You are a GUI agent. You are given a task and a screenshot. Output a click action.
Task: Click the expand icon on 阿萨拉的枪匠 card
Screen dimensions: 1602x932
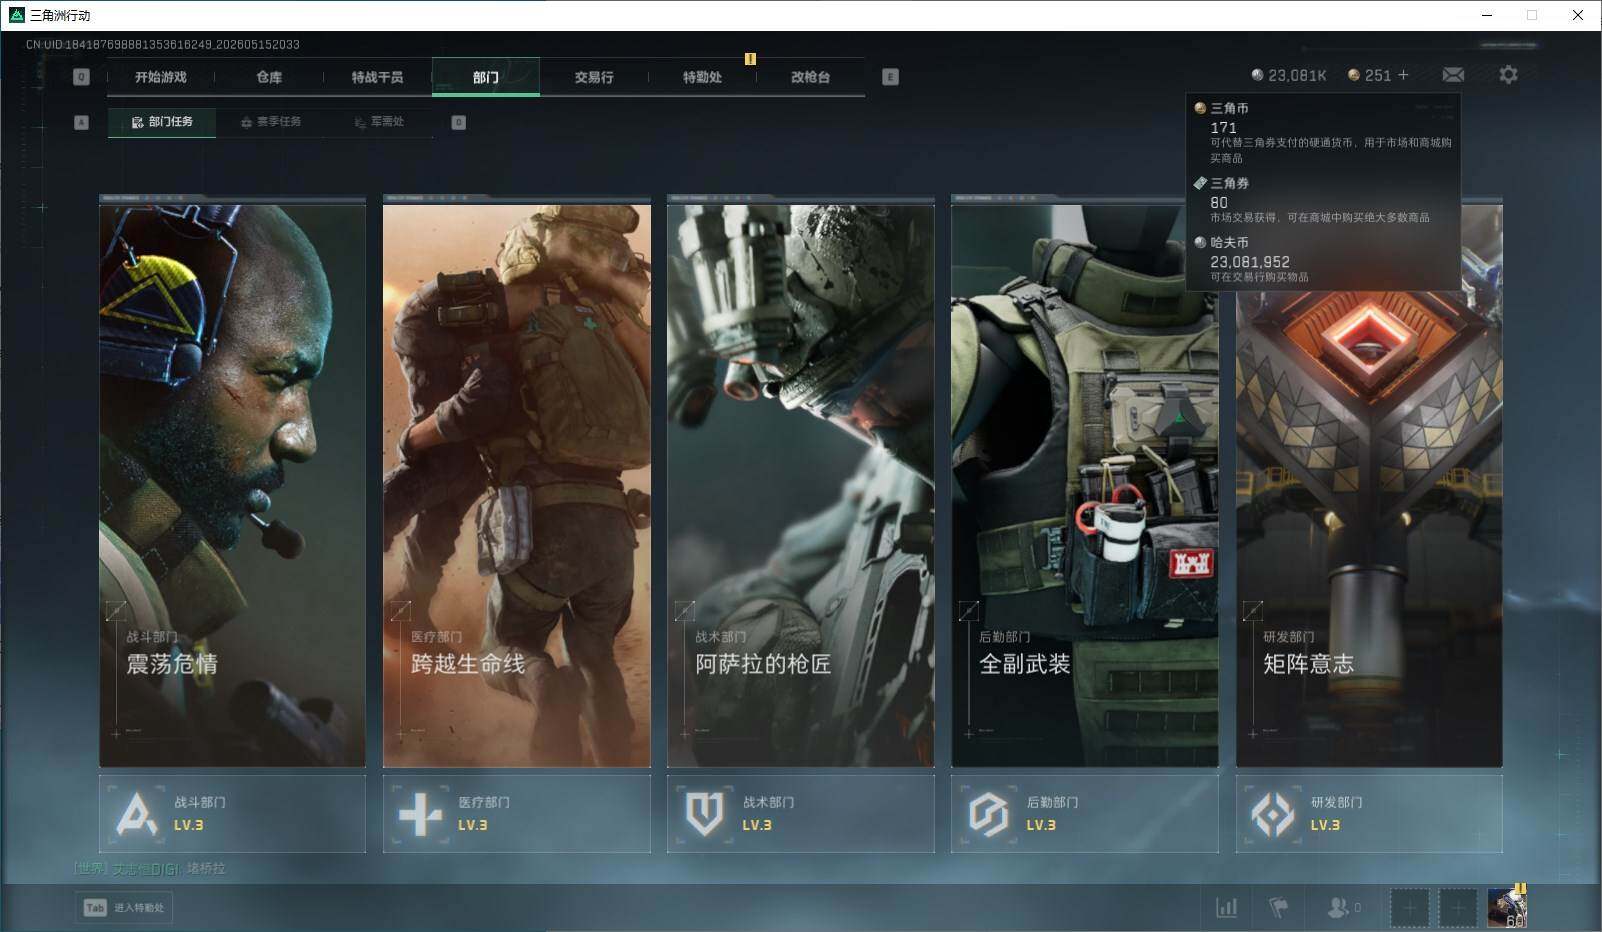click(685, 610)
